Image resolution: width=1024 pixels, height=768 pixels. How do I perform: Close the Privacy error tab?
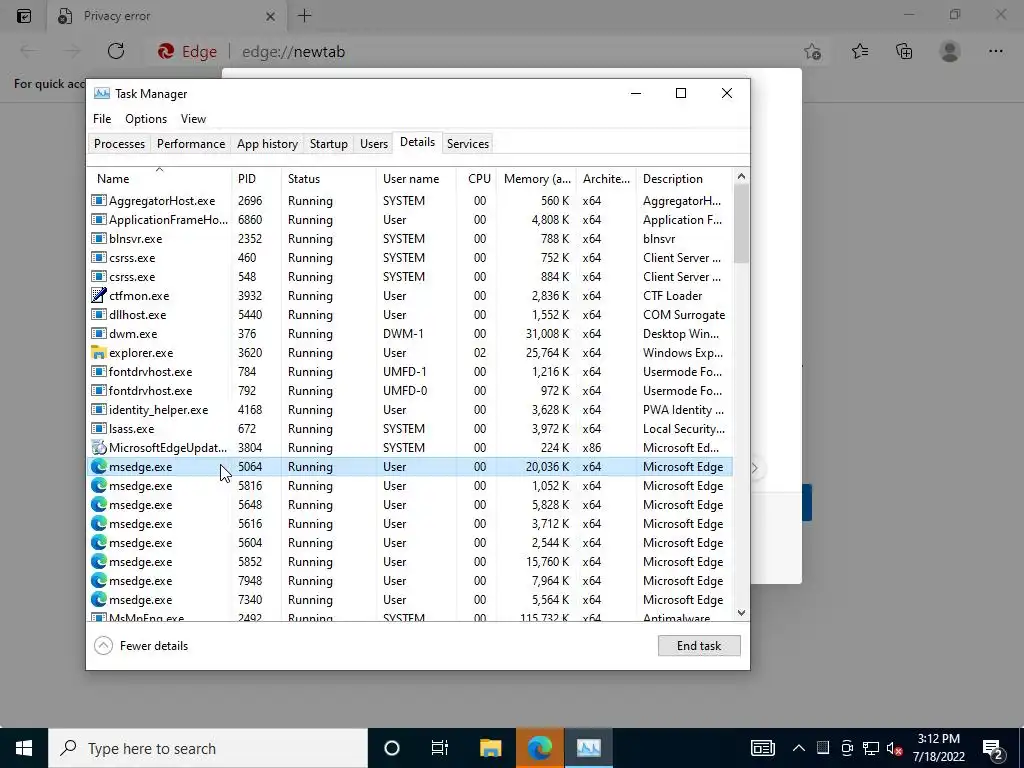pos(270,16)
